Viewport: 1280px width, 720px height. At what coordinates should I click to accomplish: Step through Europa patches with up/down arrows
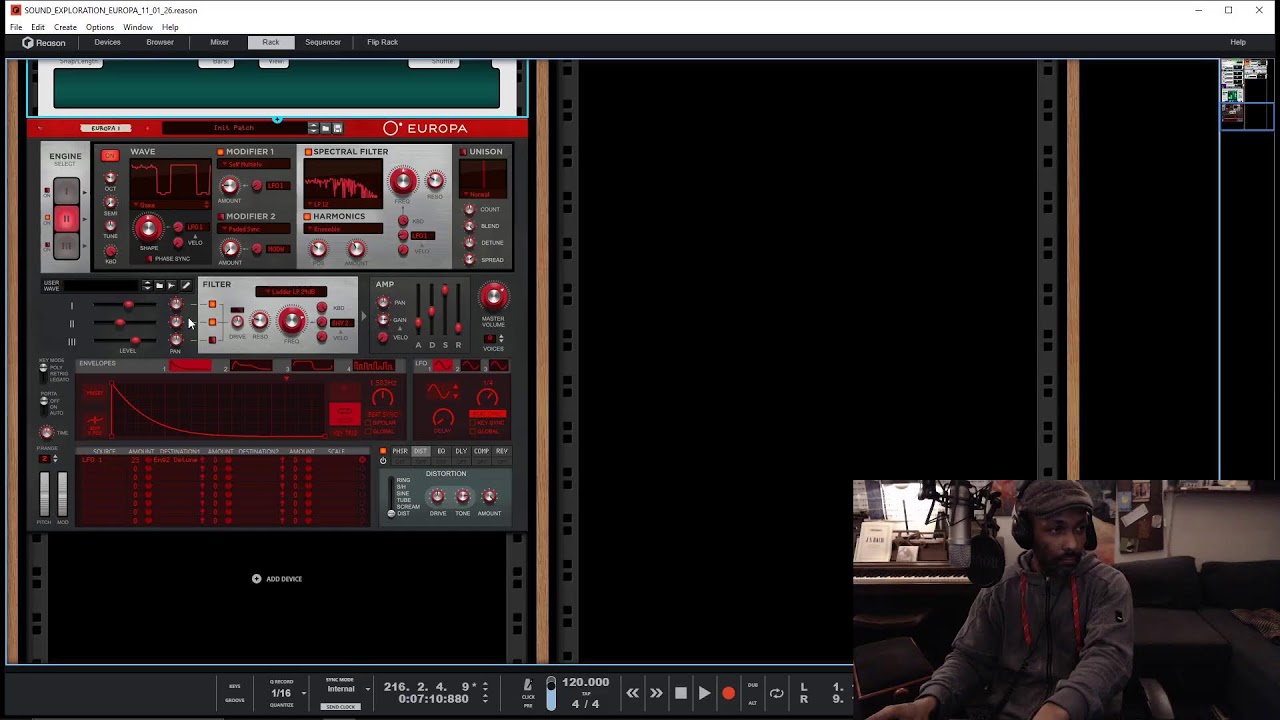(313, 128)
